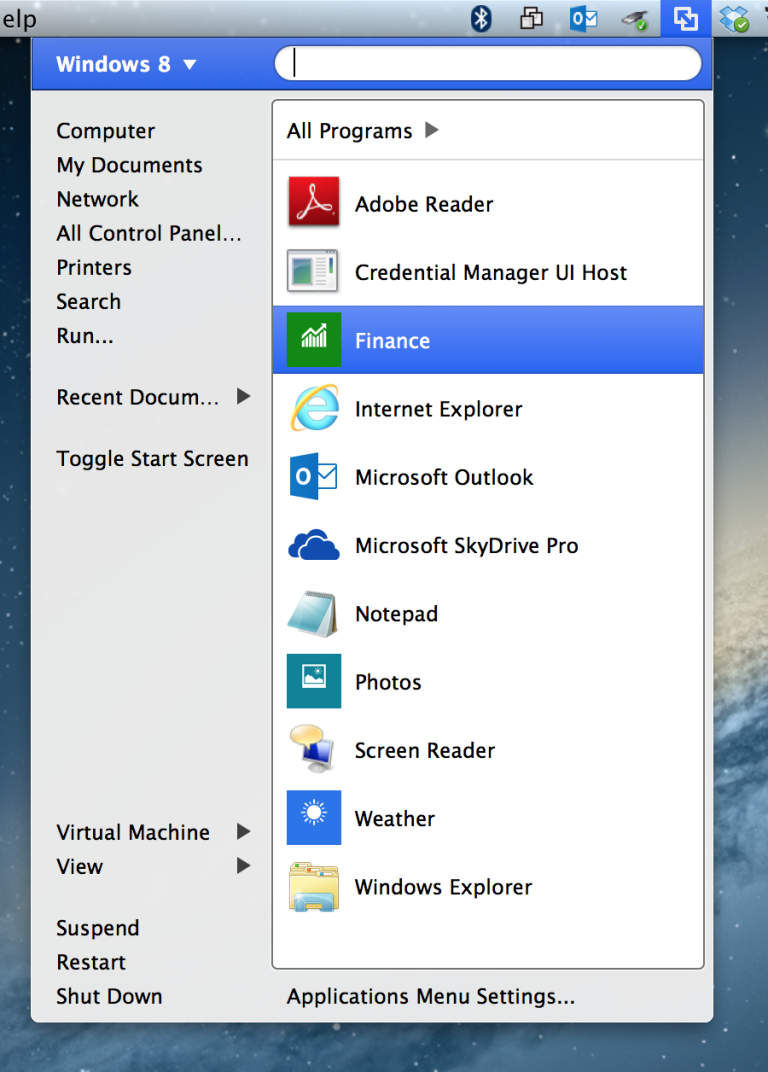
Task: Open Microsoft SkyDrive Pro
Action: point(465,546)
